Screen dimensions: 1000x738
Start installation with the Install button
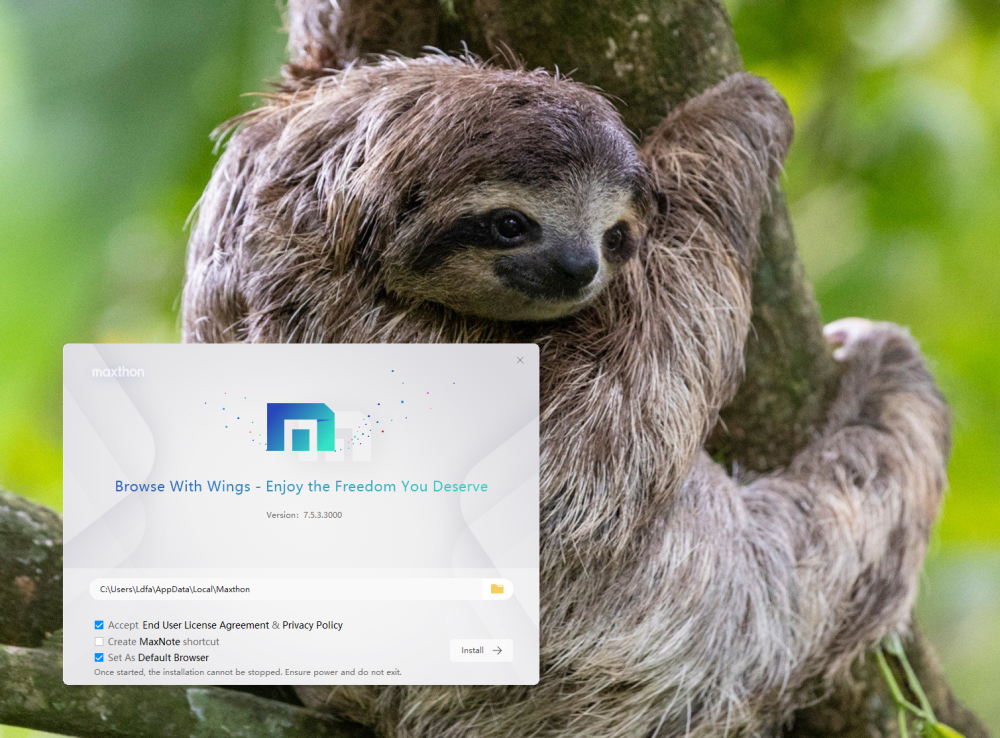click(x=481, y=651)
